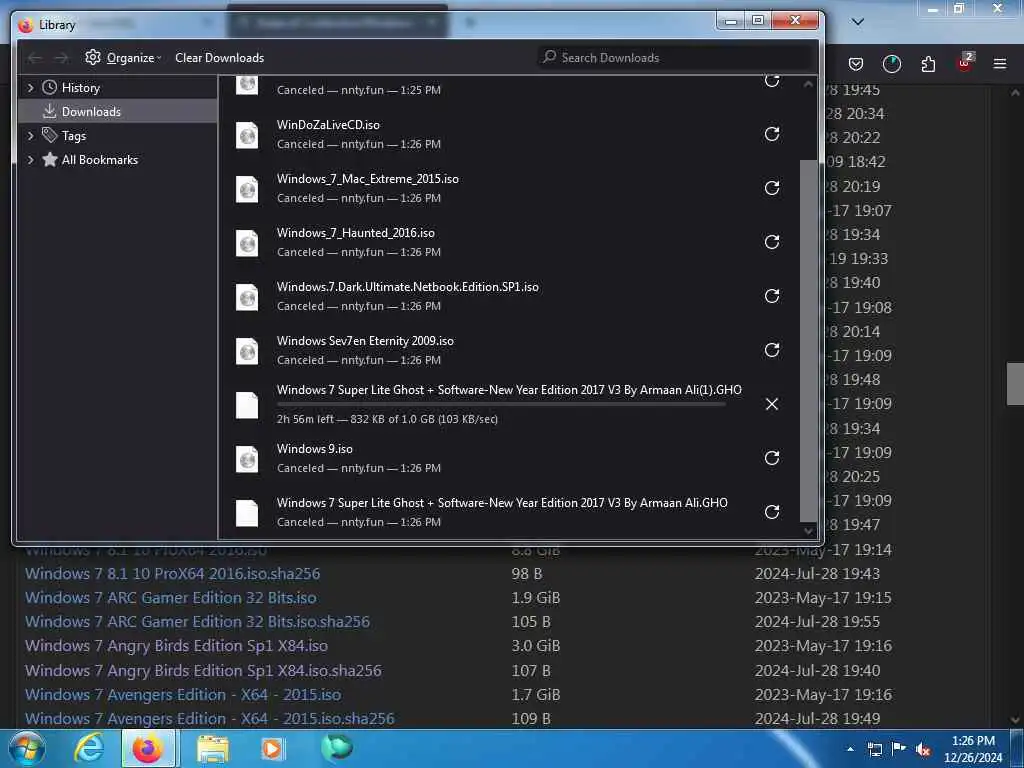Image resolution: width=1024 pixels, height=768 pixels.
Task: Click the Windows_7_Haunted_2016.iso file icon
Action: 247,243
